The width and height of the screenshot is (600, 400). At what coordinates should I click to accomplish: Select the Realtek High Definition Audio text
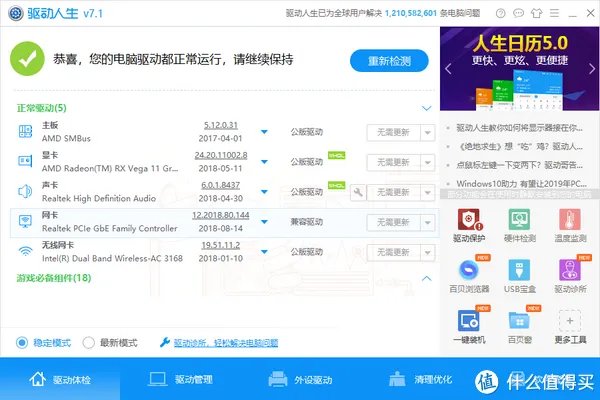[99, 198]
